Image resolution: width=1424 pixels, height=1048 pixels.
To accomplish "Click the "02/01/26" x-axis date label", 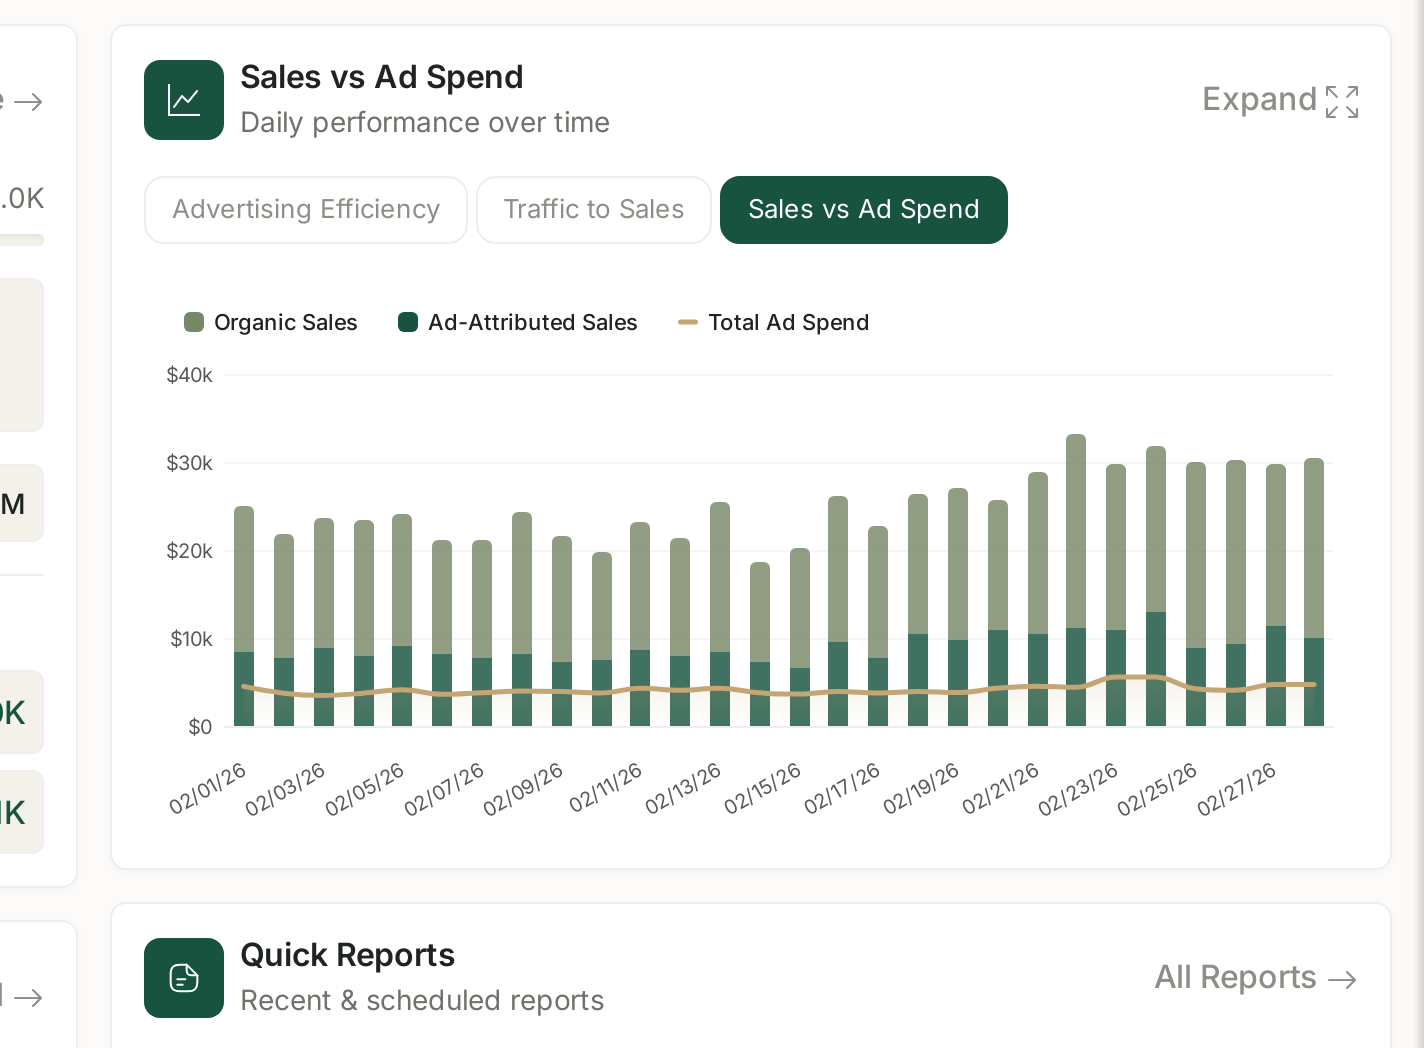I will click(208, 789).
